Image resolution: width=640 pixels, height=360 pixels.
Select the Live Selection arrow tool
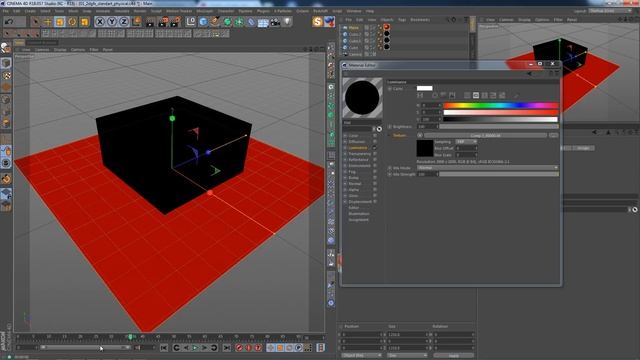pos(36,22)
